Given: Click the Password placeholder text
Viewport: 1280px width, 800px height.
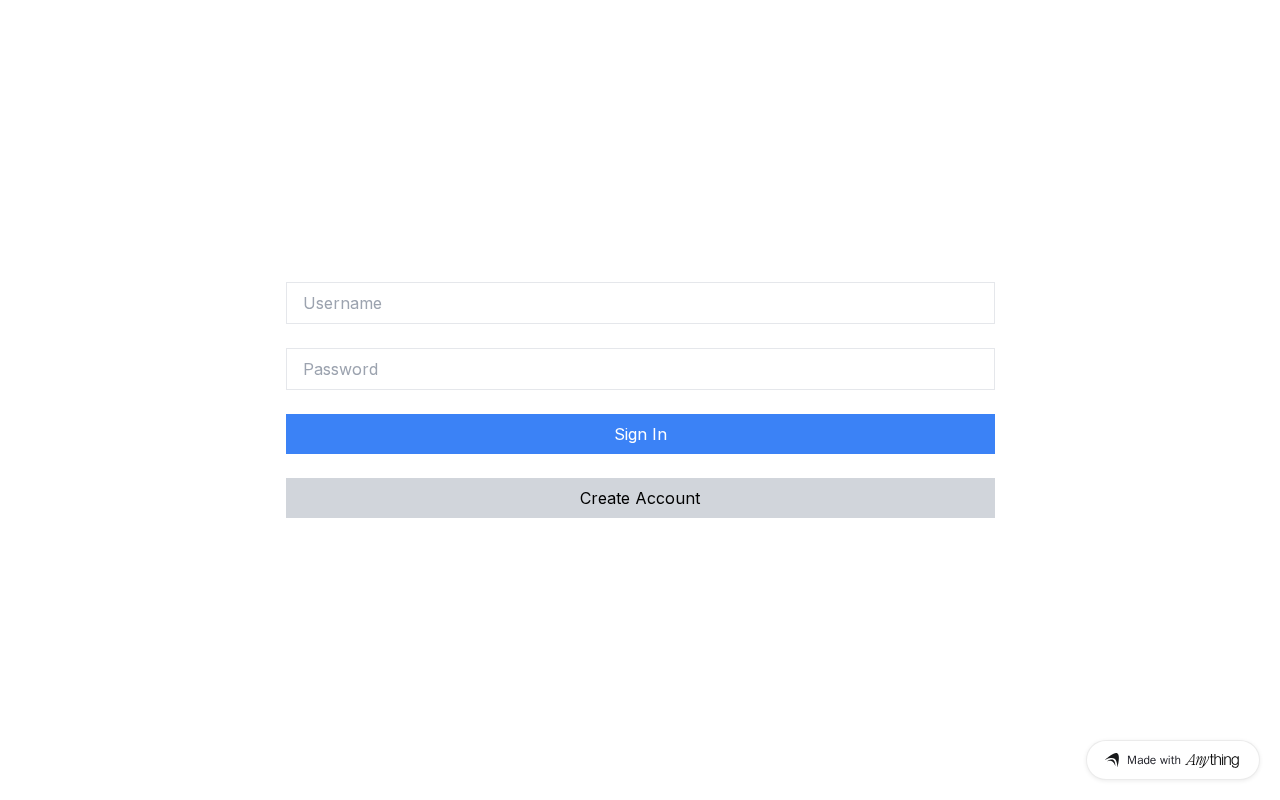Looking at the screenshot, I should pos(341,369).
